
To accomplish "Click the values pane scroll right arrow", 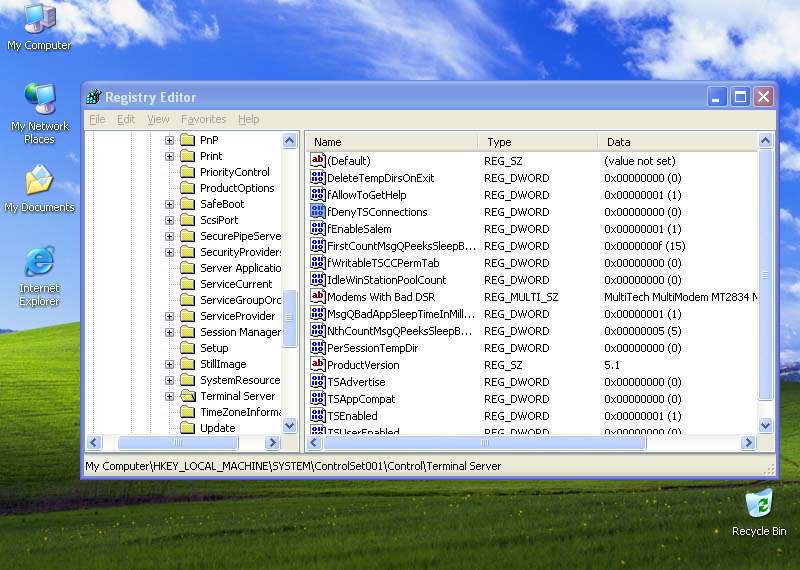I will 748,442.
